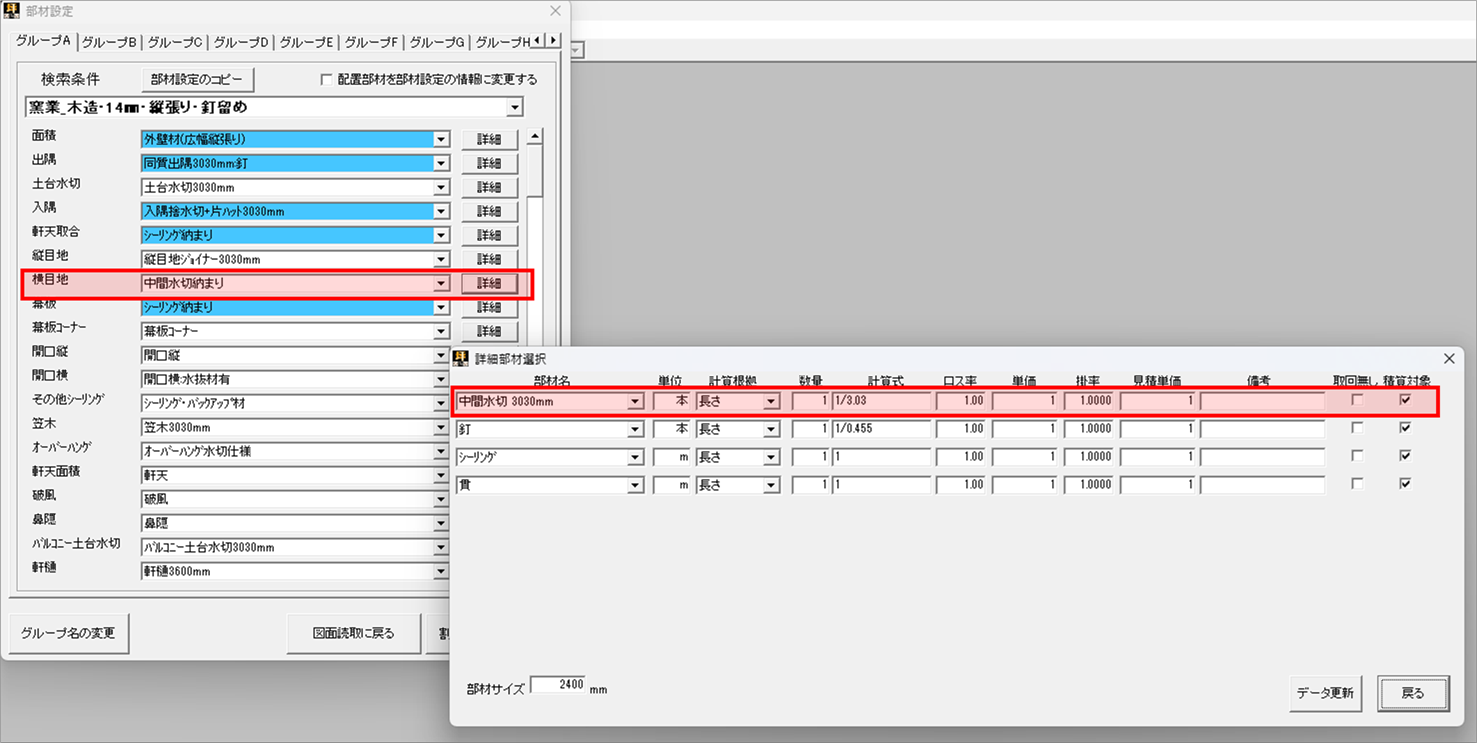
Task: Close the 部材設定 window
Action: (x=556, y=11)
